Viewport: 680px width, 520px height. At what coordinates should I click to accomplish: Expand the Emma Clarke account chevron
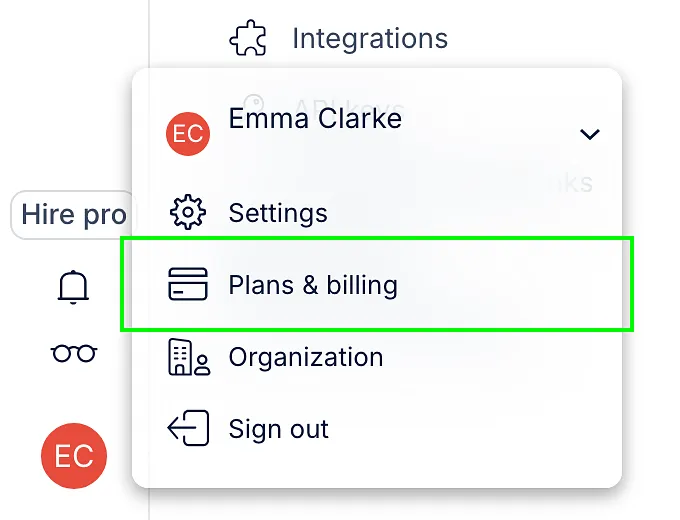(590, 134)
